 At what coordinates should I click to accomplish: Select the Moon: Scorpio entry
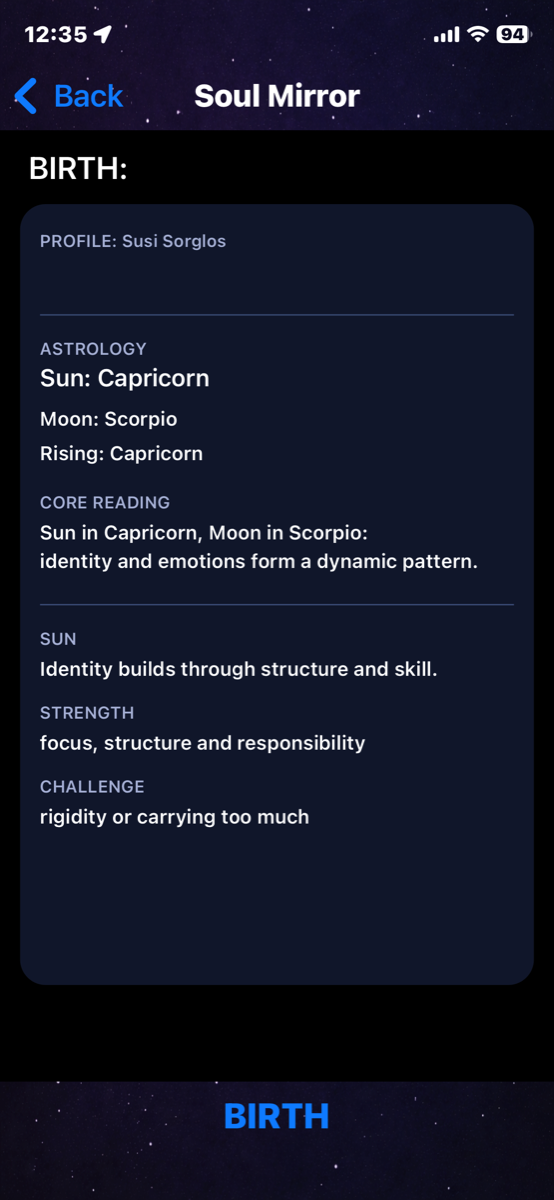(109, 419)
